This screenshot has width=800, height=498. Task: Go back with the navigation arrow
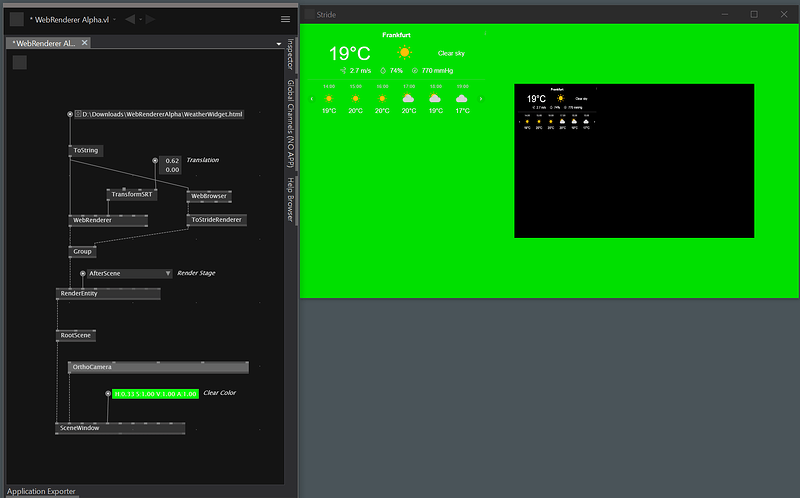point(130,19)
